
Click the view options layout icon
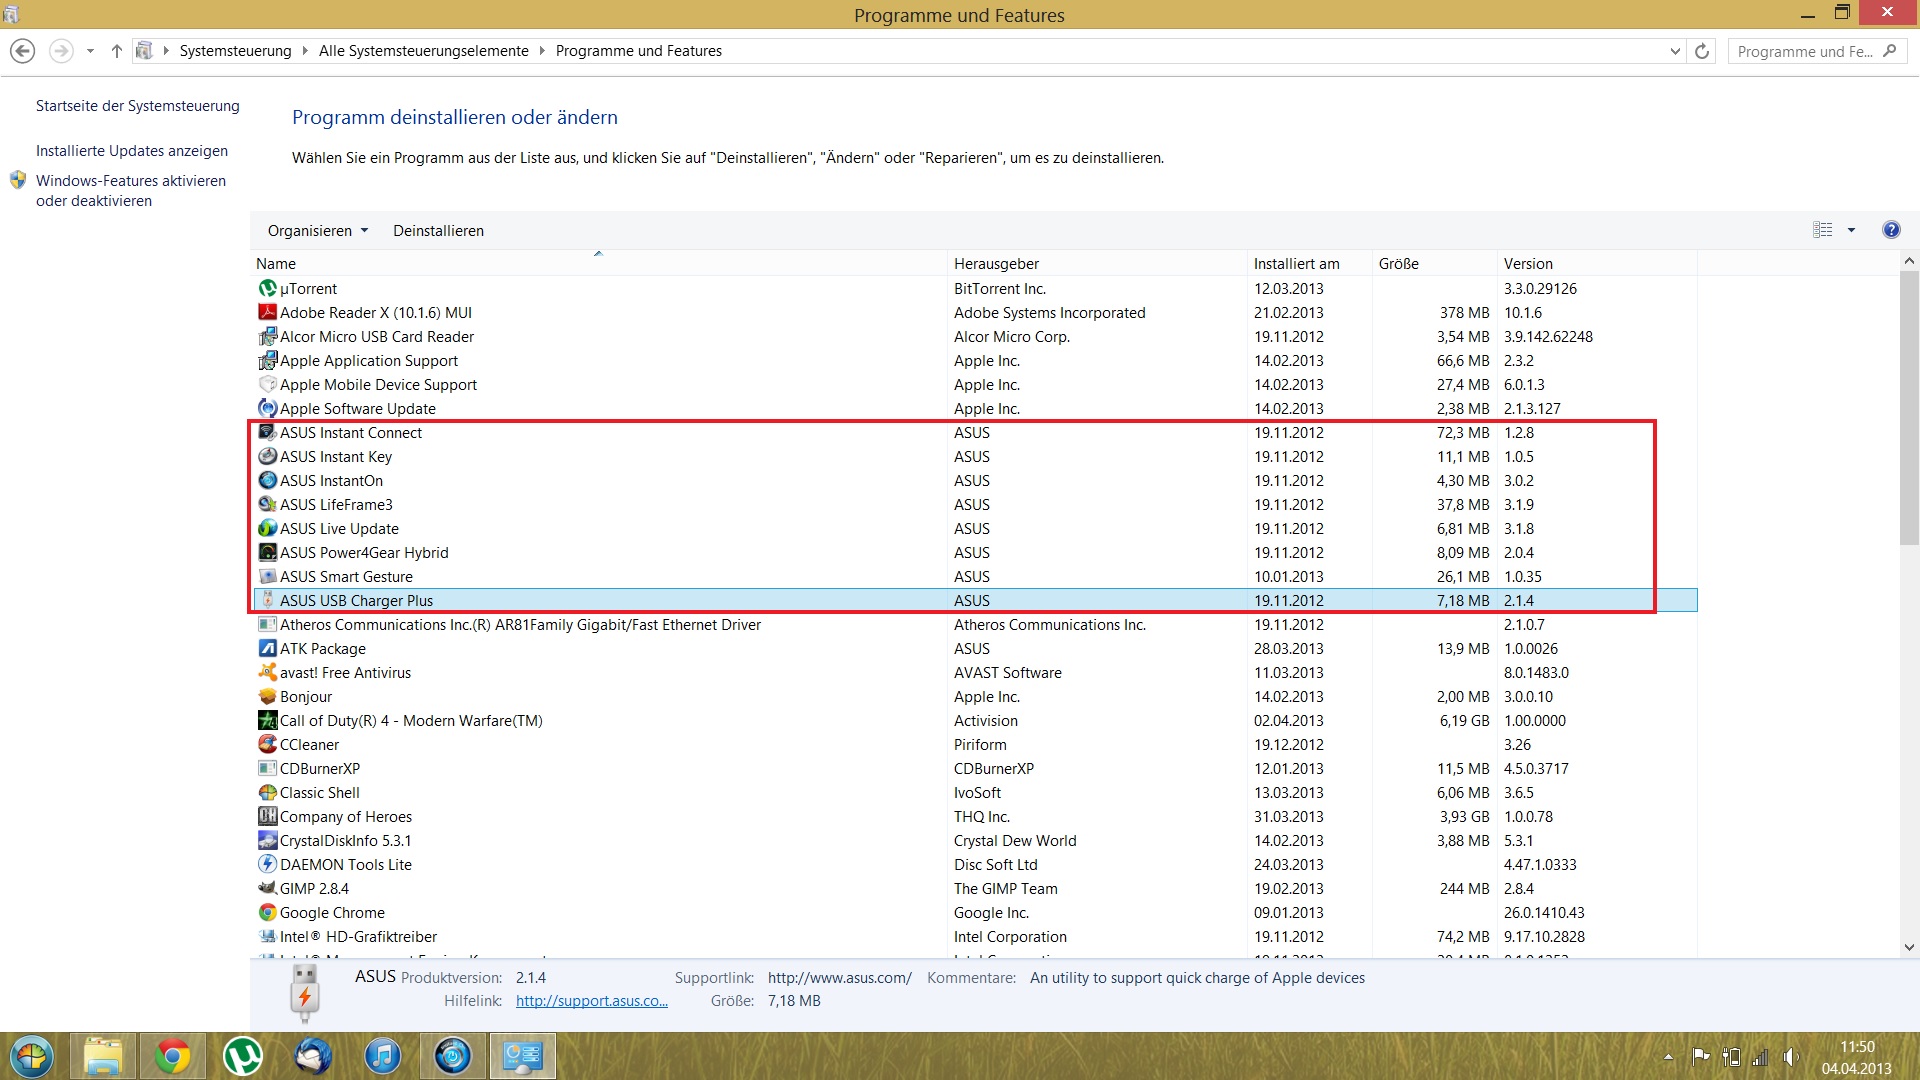[1823, 230]
